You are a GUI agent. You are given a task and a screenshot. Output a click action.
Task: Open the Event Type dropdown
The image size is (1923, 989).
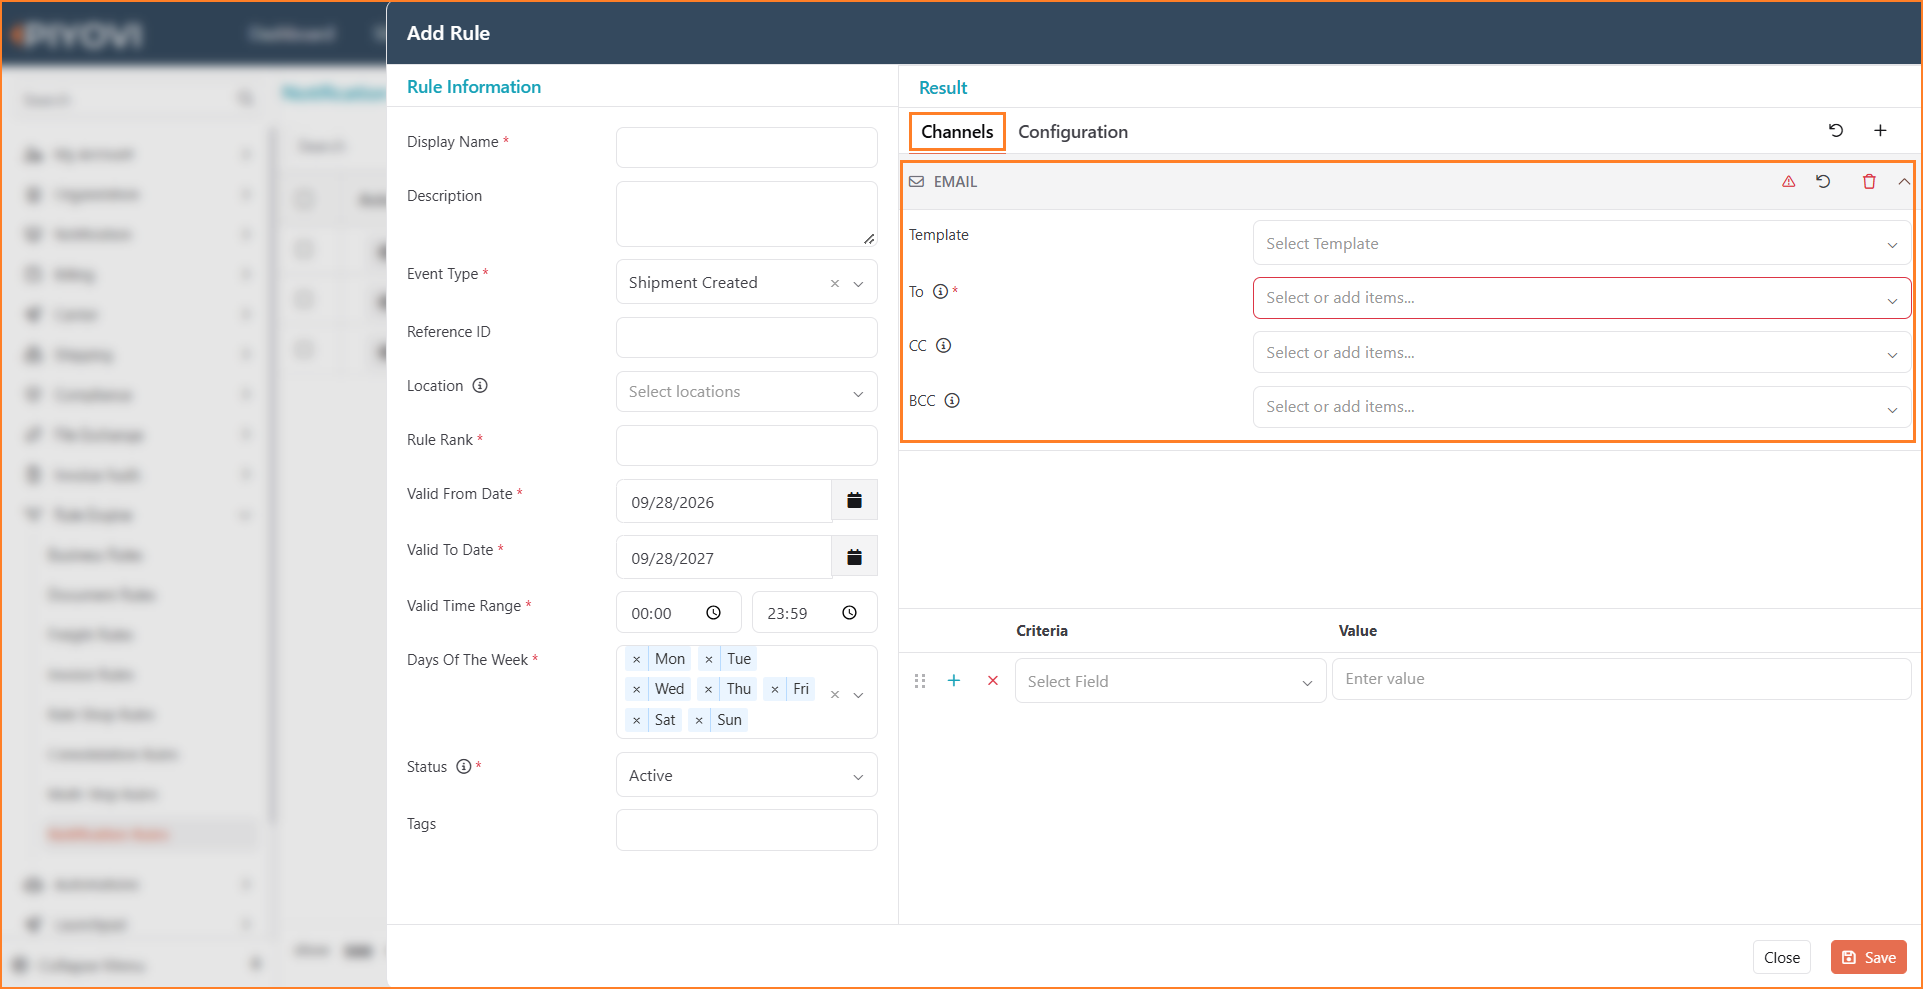click(x=858, y=284)
